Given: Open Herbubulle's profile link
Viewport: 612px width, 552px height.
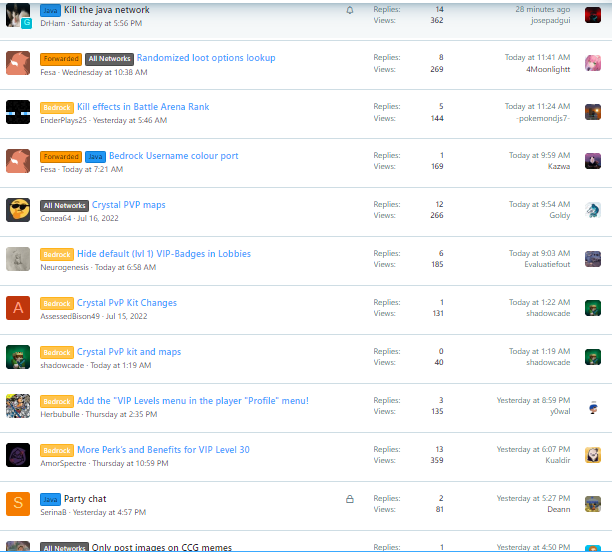Looking at the screenshot, I should pyautogui.click(x=60, y=414).
